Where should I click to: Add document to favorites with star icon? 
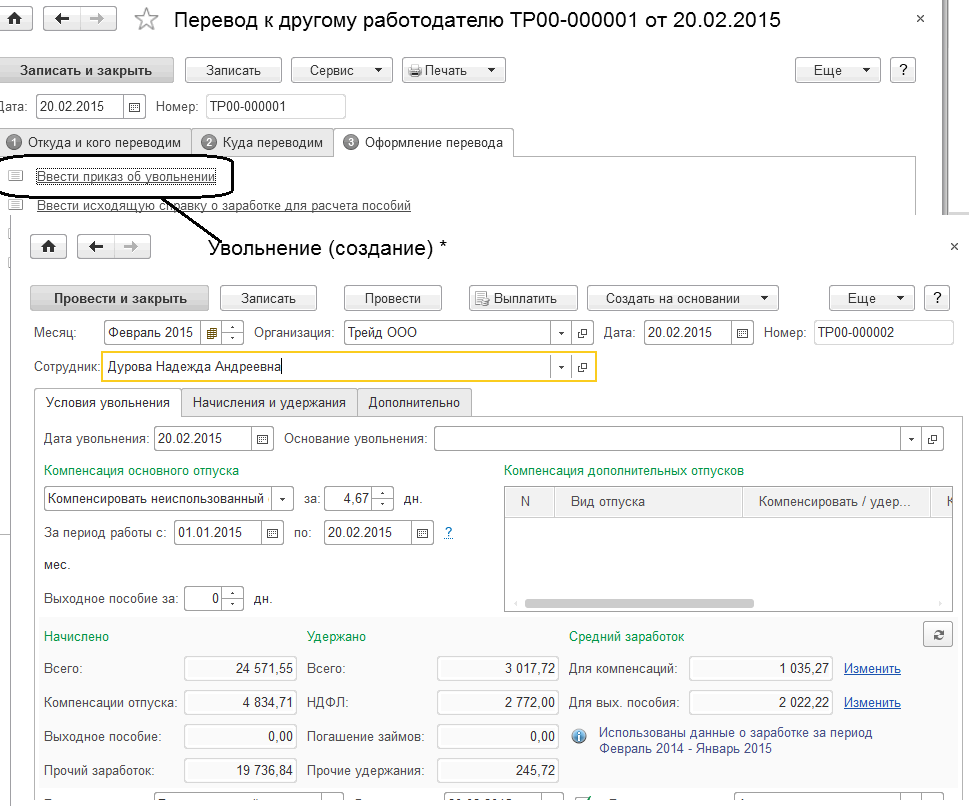[147, 20]
